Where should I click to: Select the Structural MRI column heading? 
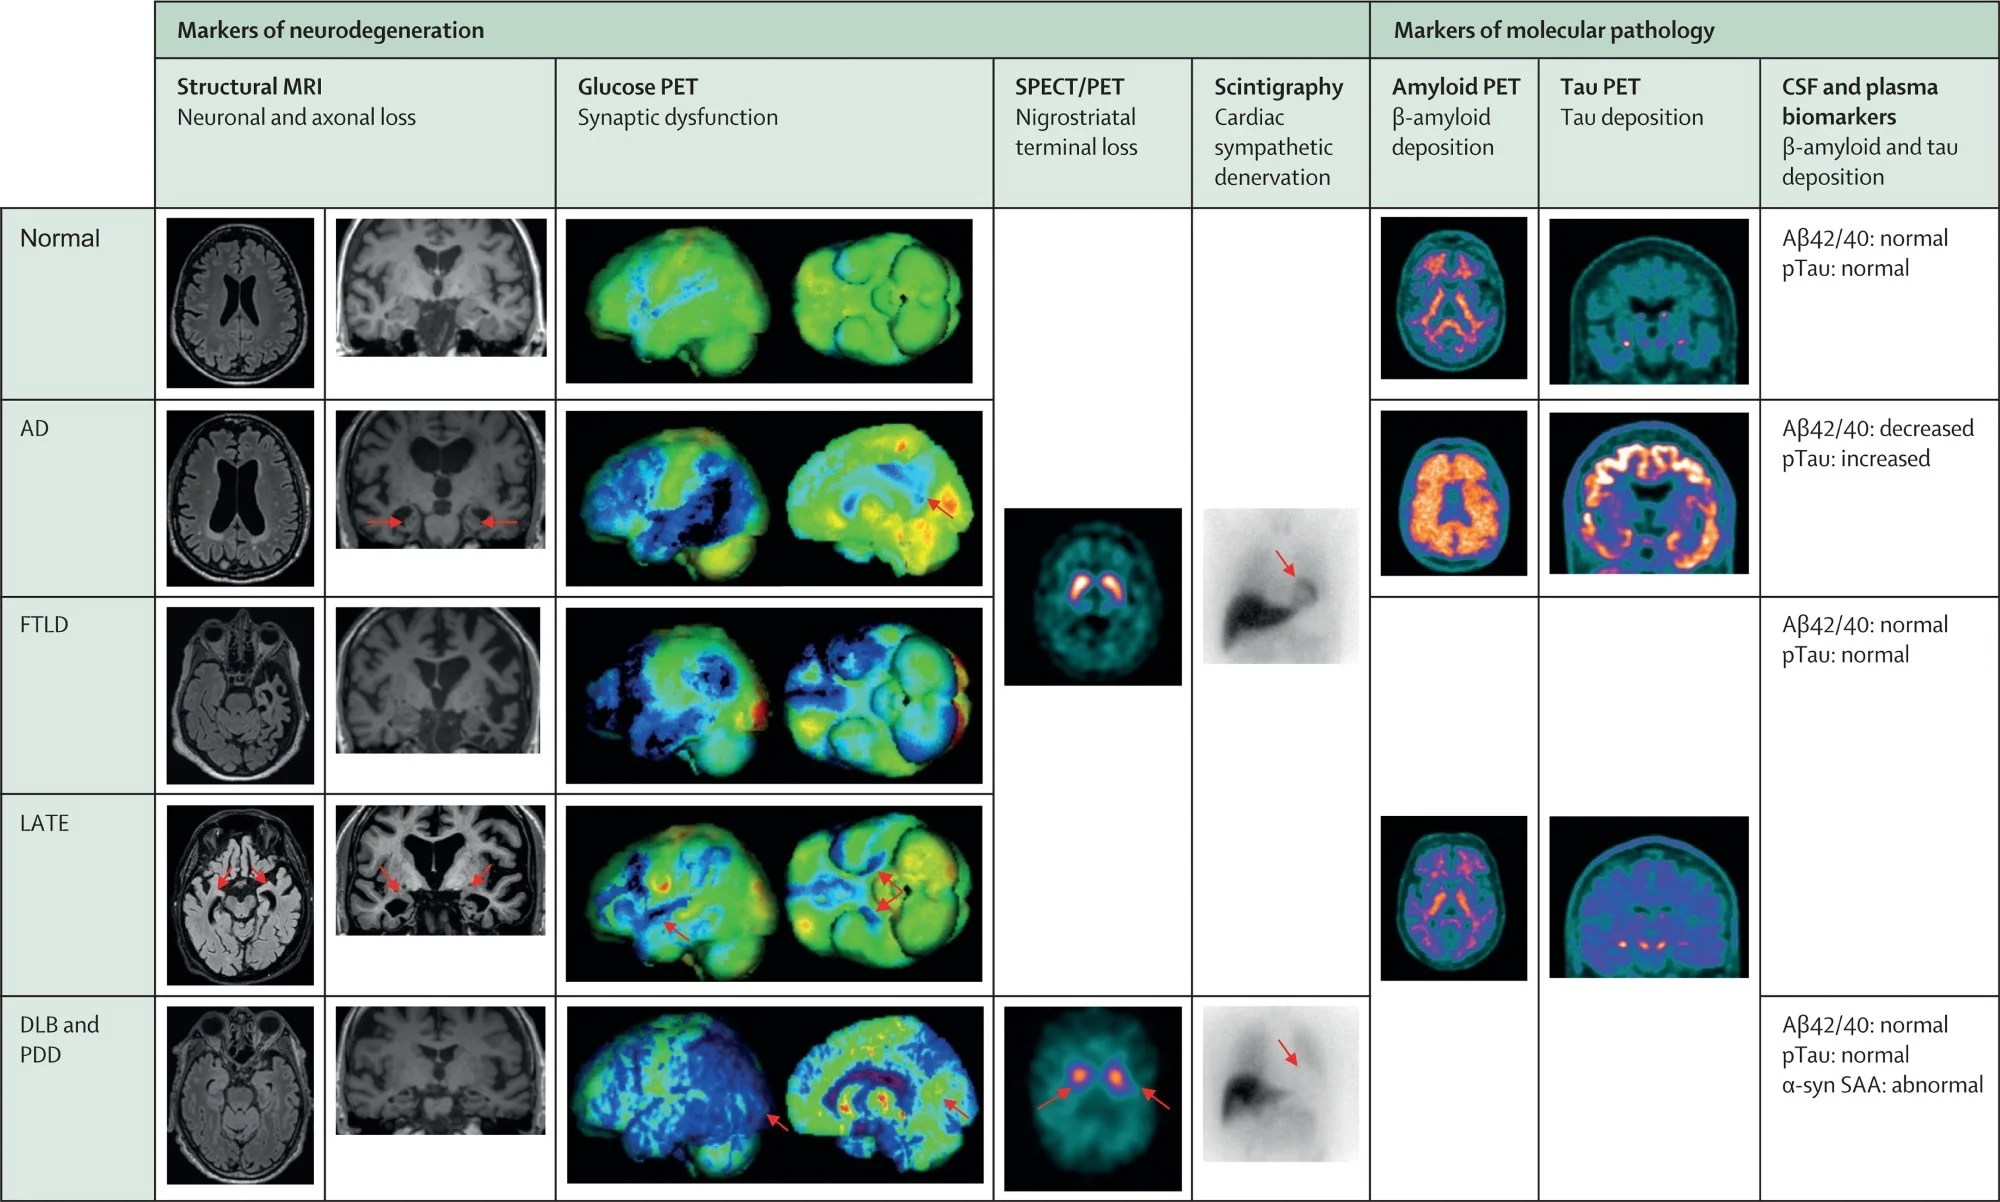[x=249, y=87]
